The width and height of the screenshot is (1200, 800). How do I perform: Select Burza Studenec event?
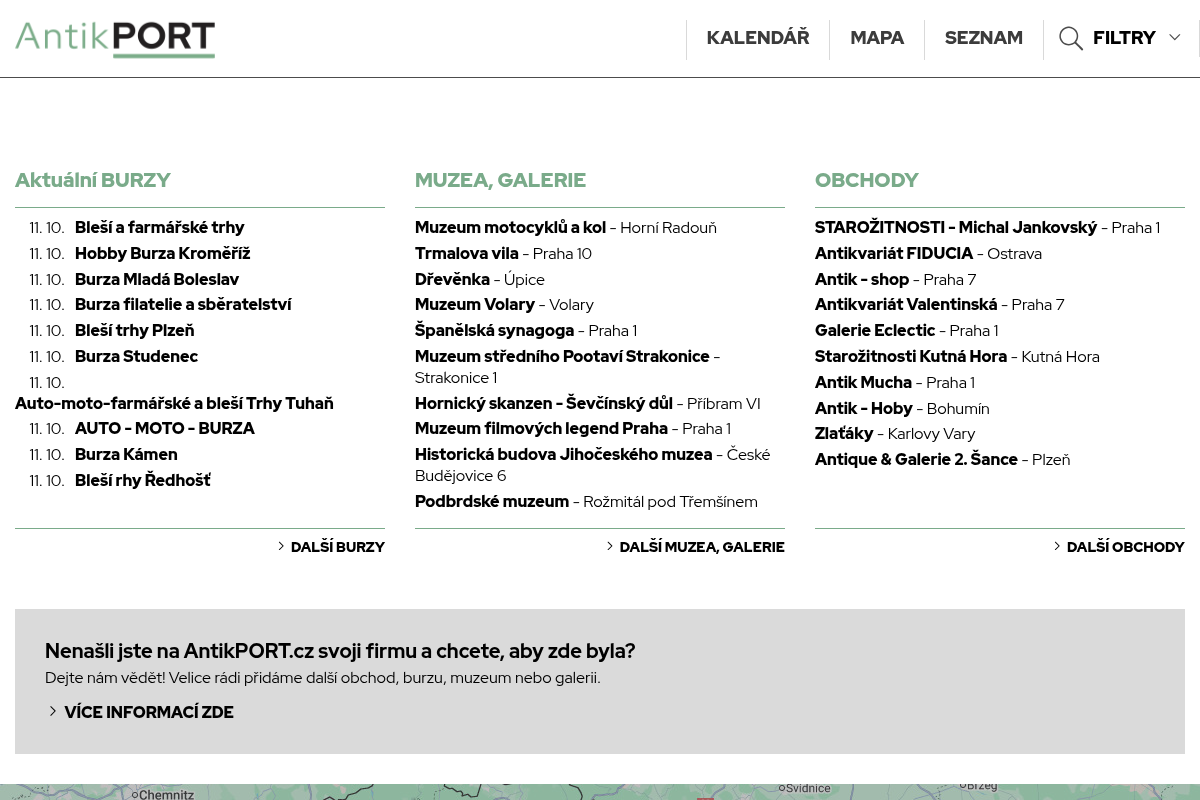pos(136,357)
